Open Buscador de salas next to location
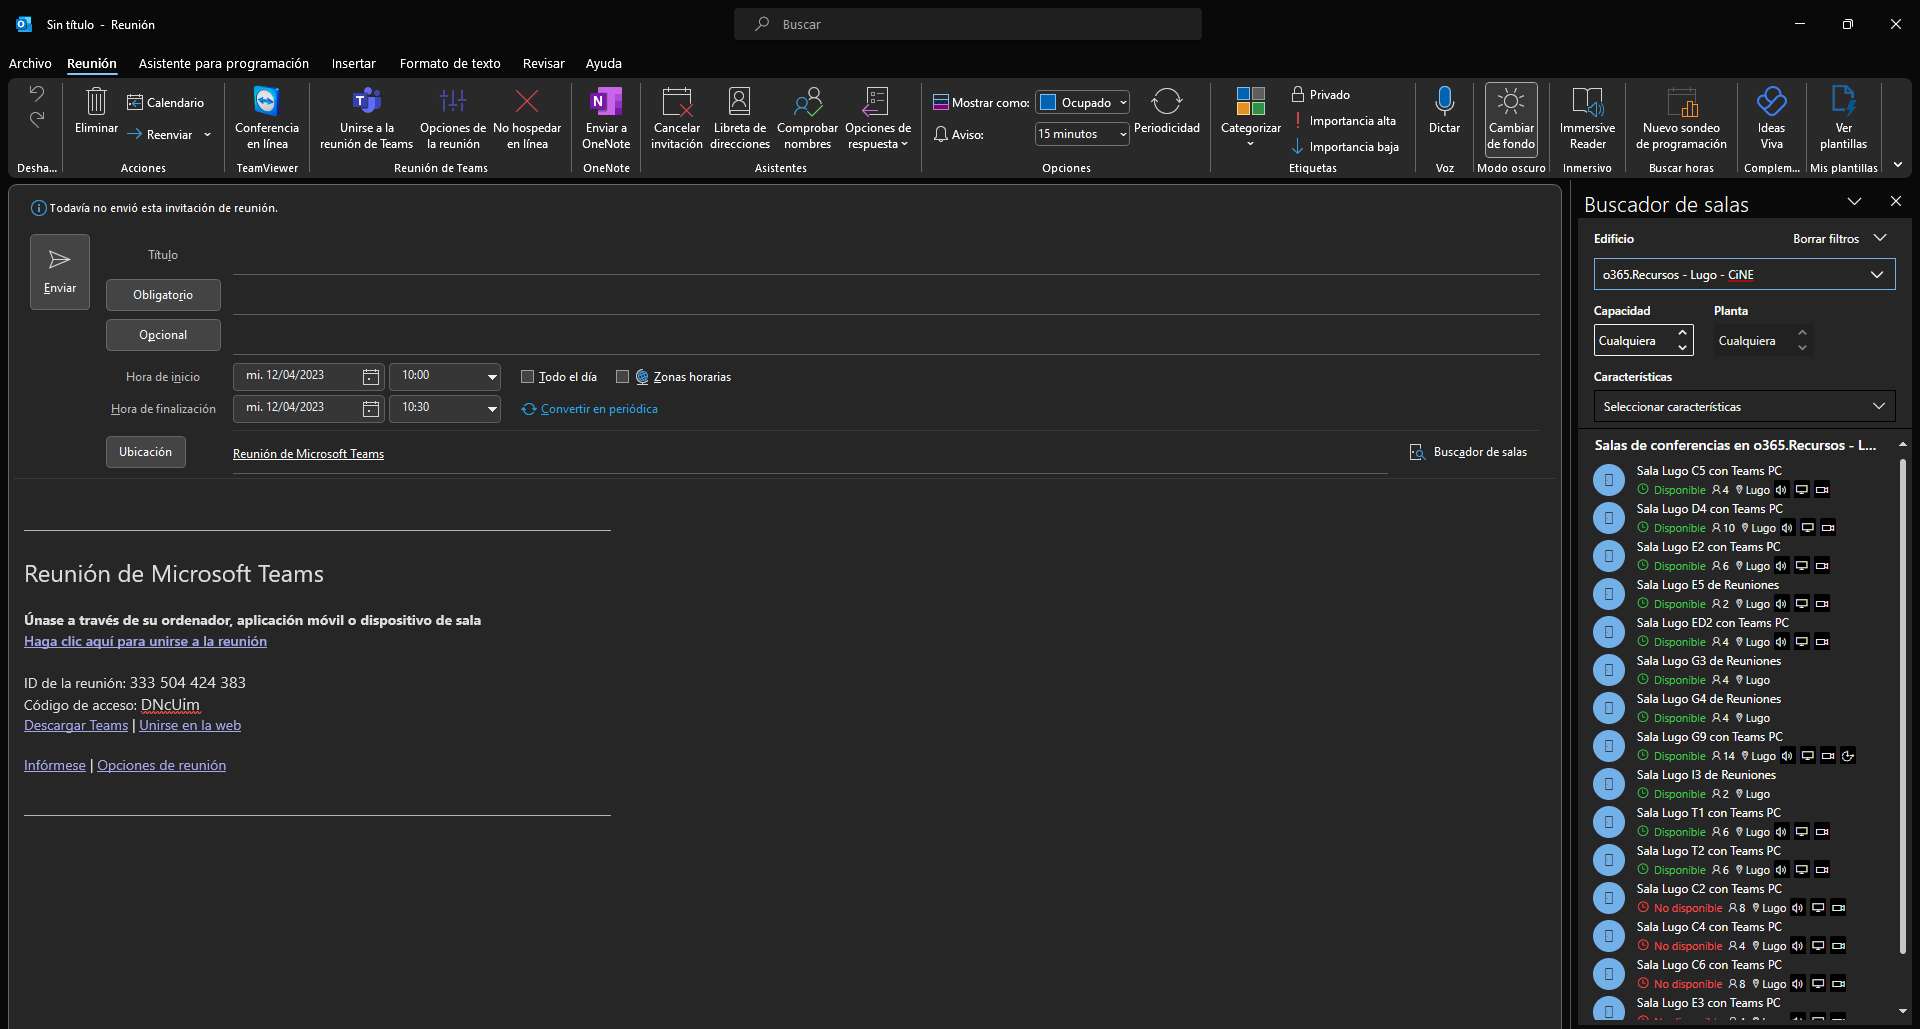 [1468, 452]
